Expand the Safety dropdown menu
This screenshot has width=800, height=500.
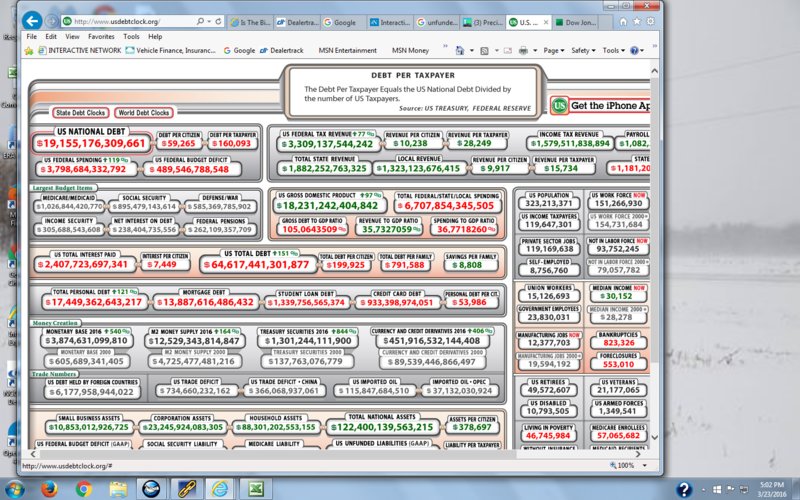583,51
